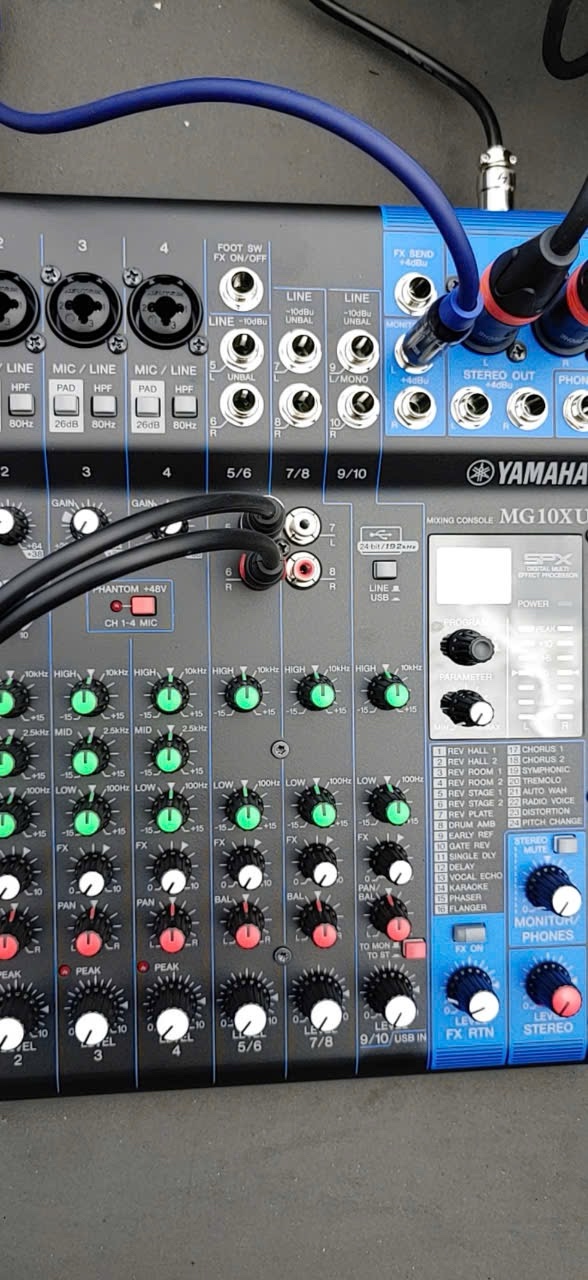The height and width of the screenshot is (1280, 588).
Task: Click the channel 4 MIC/LINE combo input
Action: pyautogui.click(x=165, y=309)
